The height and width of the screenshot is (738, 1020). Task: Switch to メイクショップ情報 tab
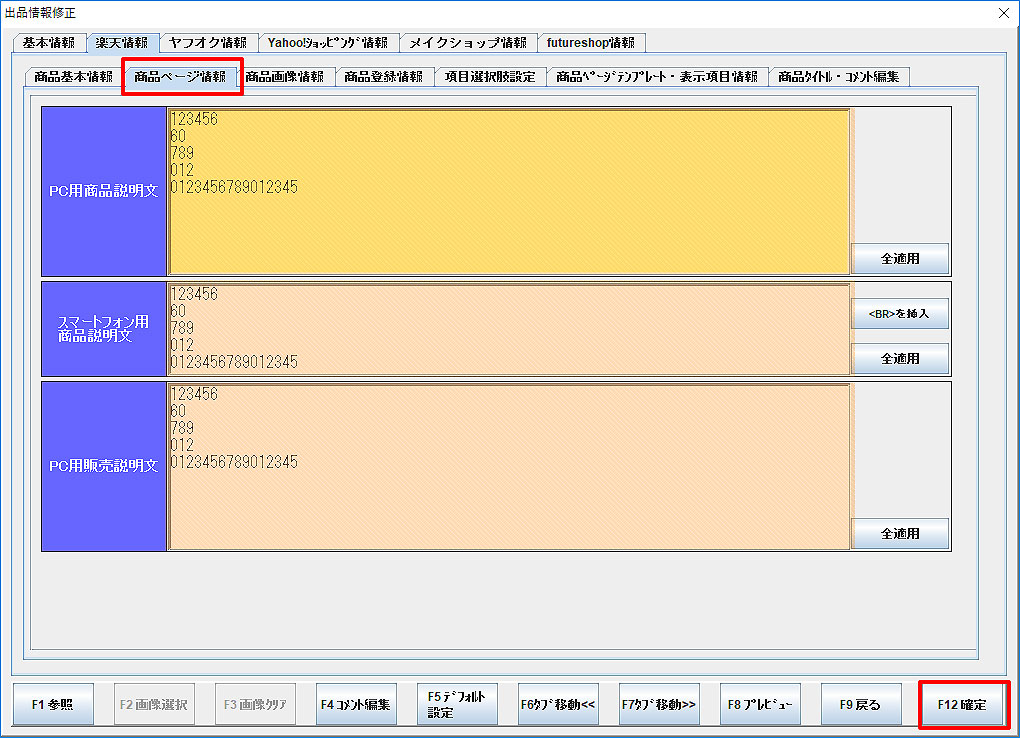[x=468, y=43]
